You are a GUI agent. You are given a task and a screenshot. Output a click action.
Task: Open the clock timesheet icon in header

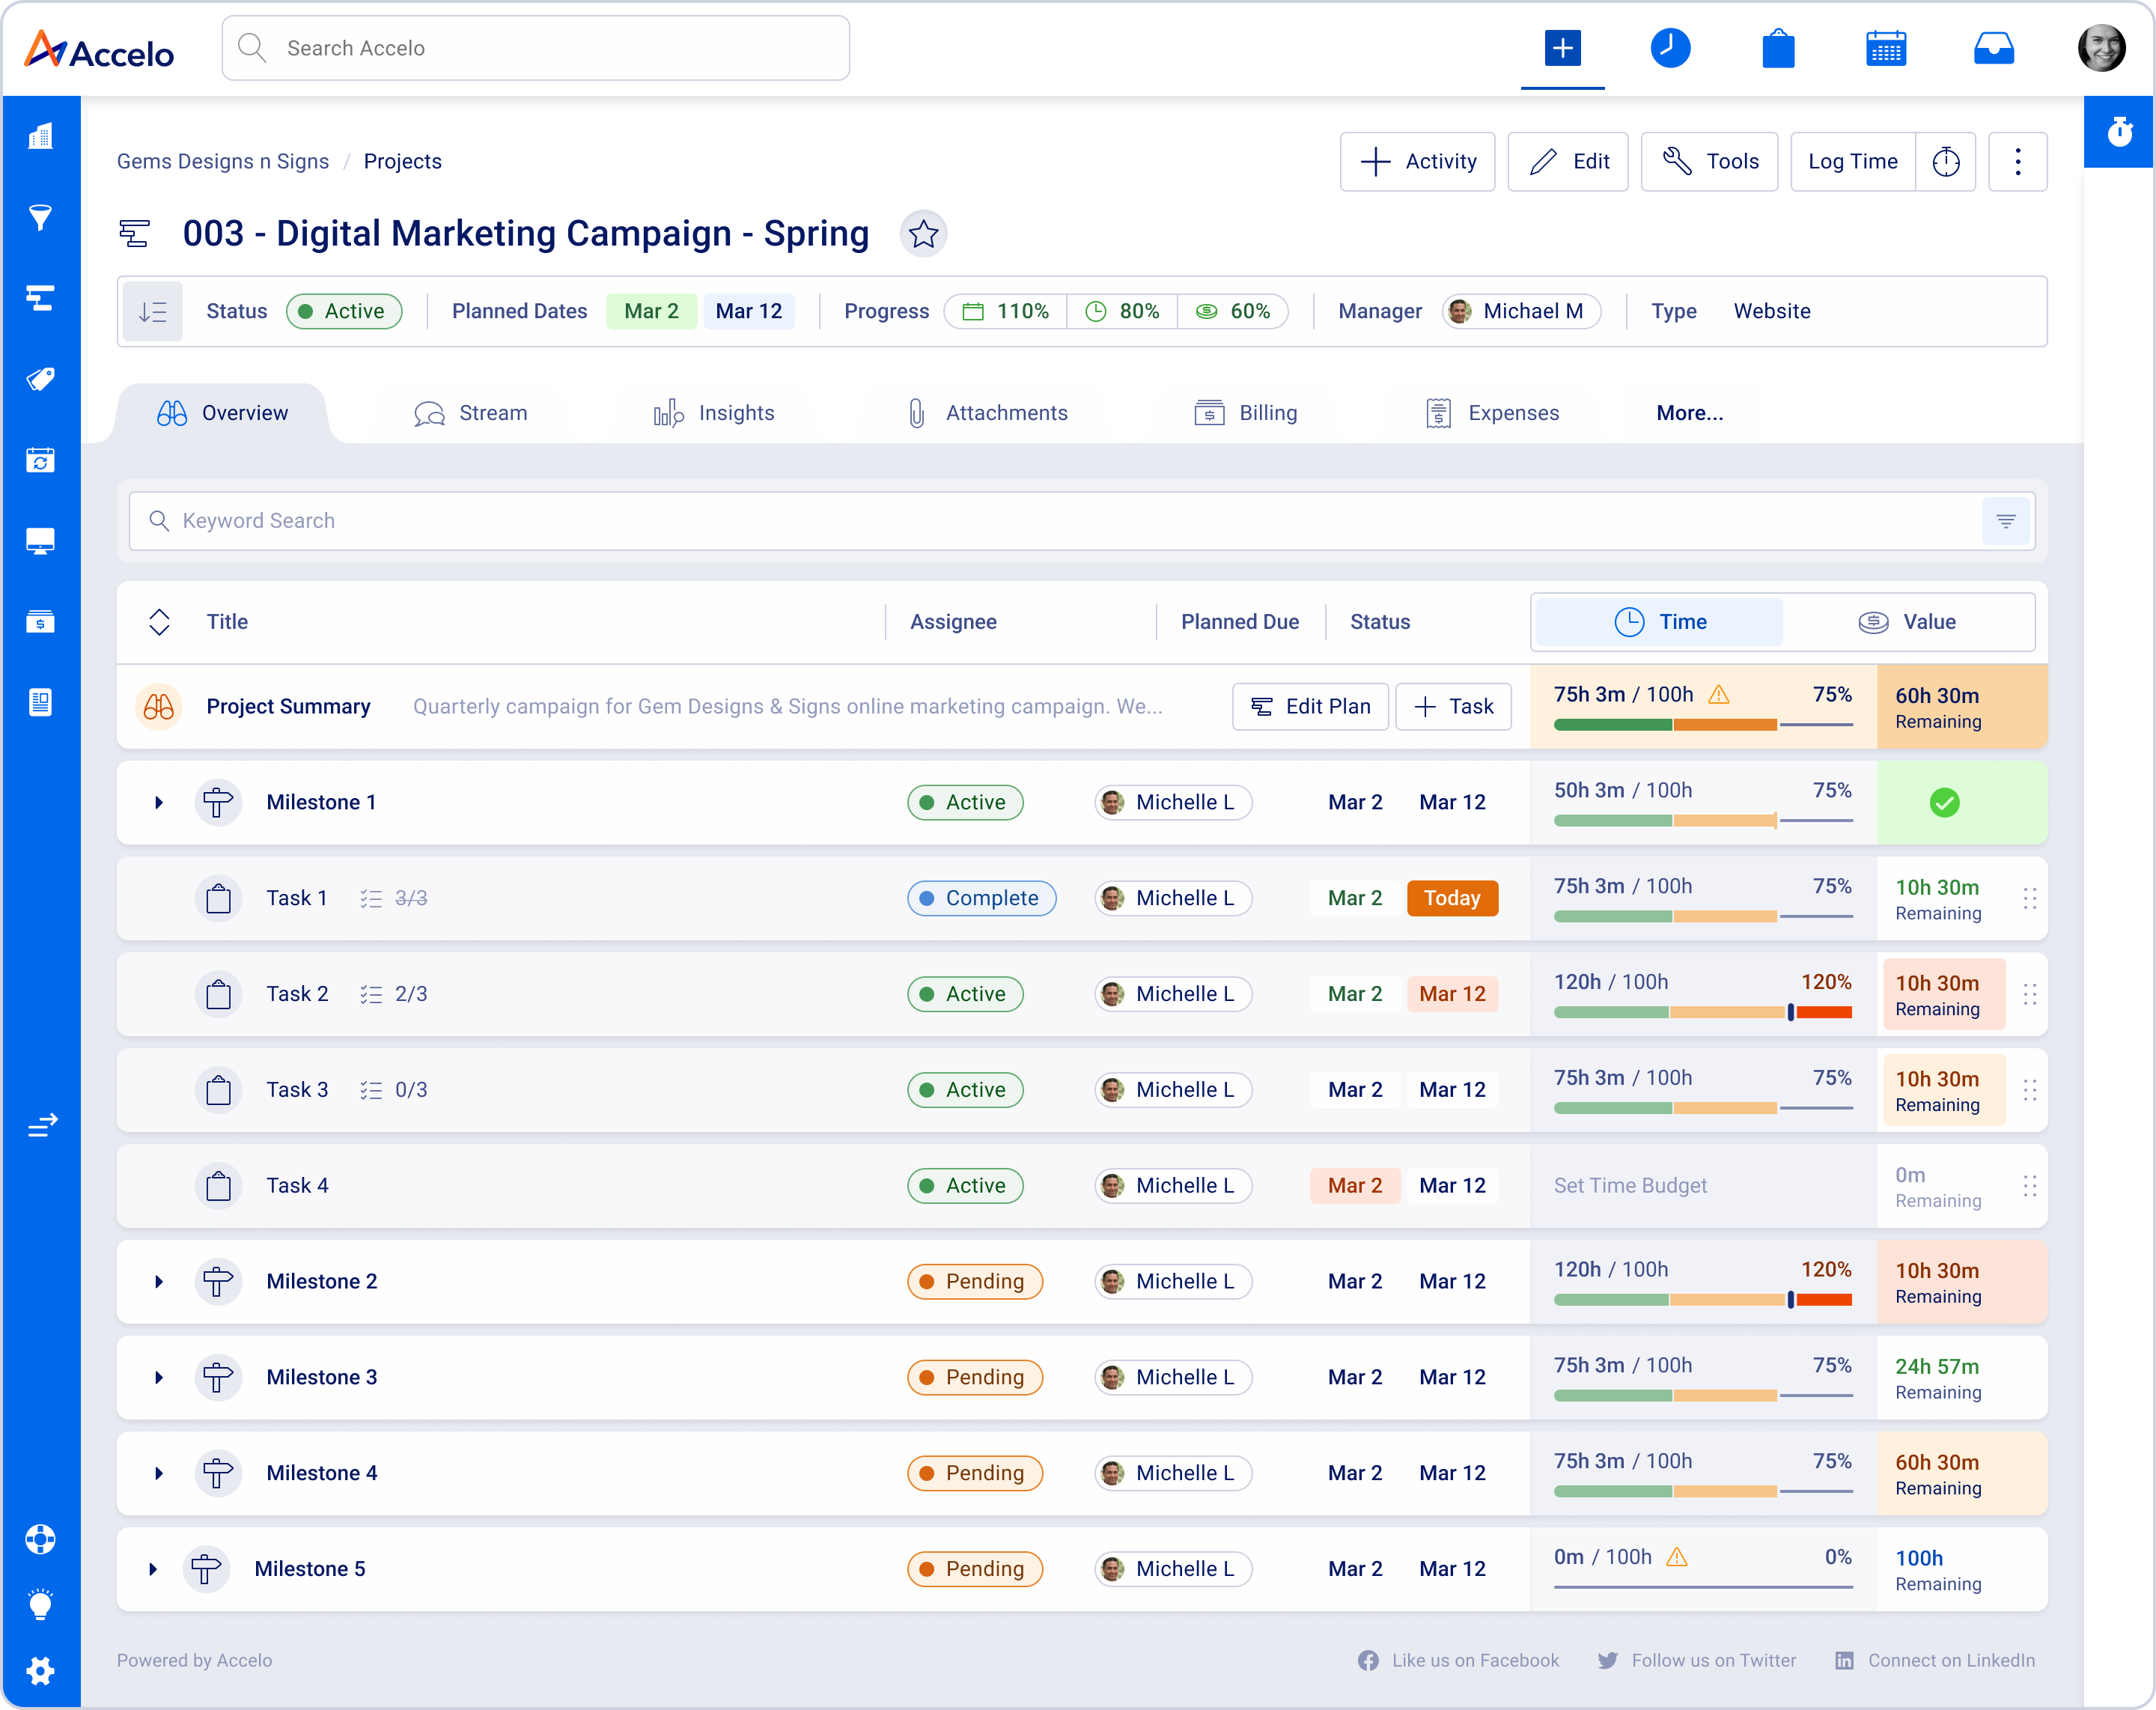click(x=1670, y=48)
